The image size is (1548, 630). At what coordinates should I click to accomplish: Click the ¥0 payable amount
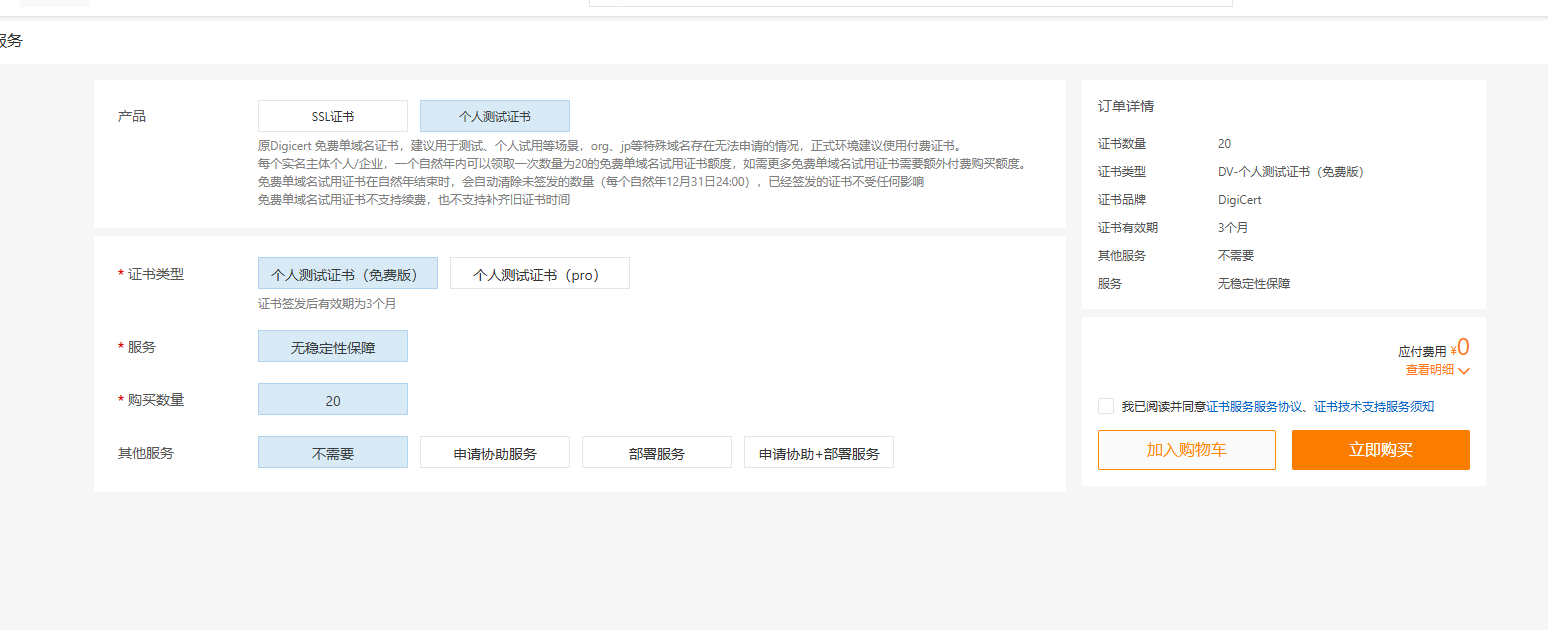pos(1460,348)
